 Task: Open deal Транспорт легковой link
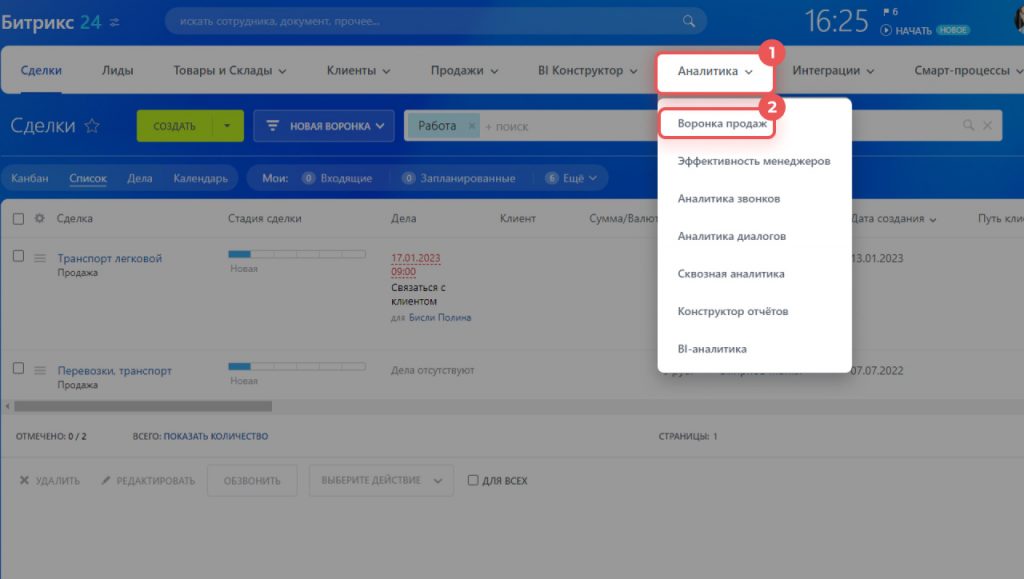110,258
